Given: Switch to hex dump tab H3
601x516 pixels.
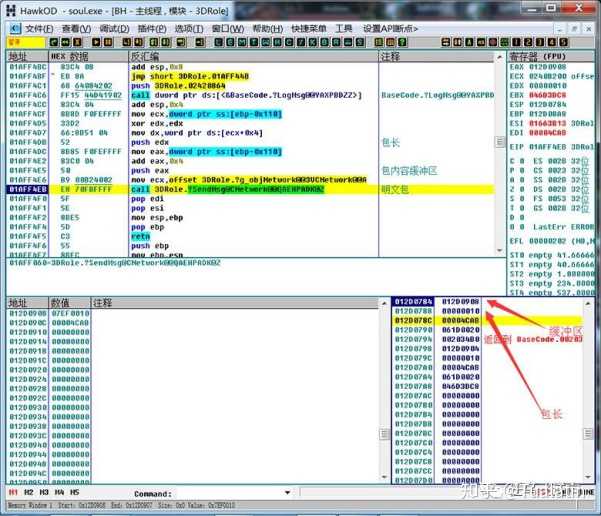Looking at the screenshot, I should coord(44,492).
